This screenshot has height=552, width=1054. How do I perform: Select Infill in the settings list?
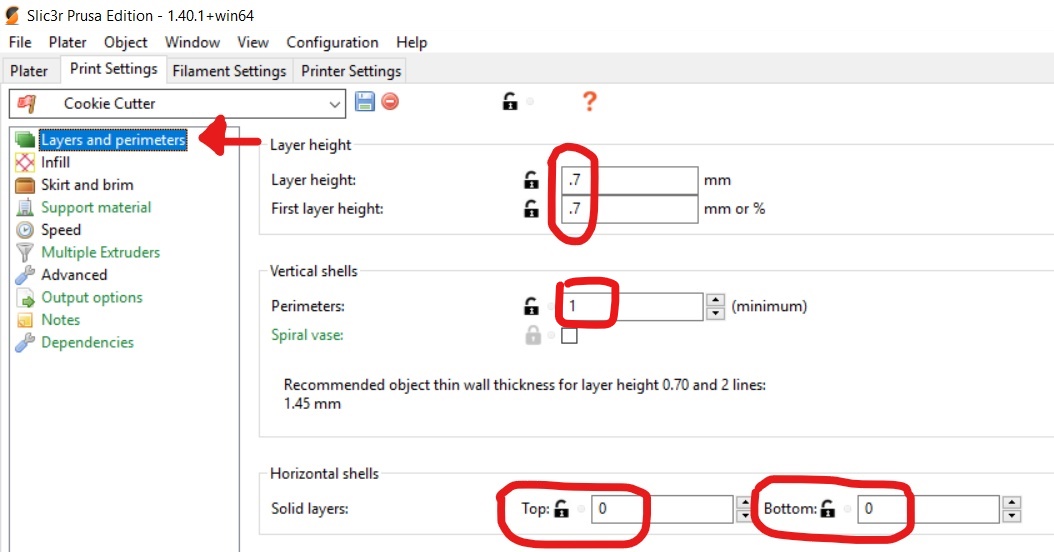[55, 162]
